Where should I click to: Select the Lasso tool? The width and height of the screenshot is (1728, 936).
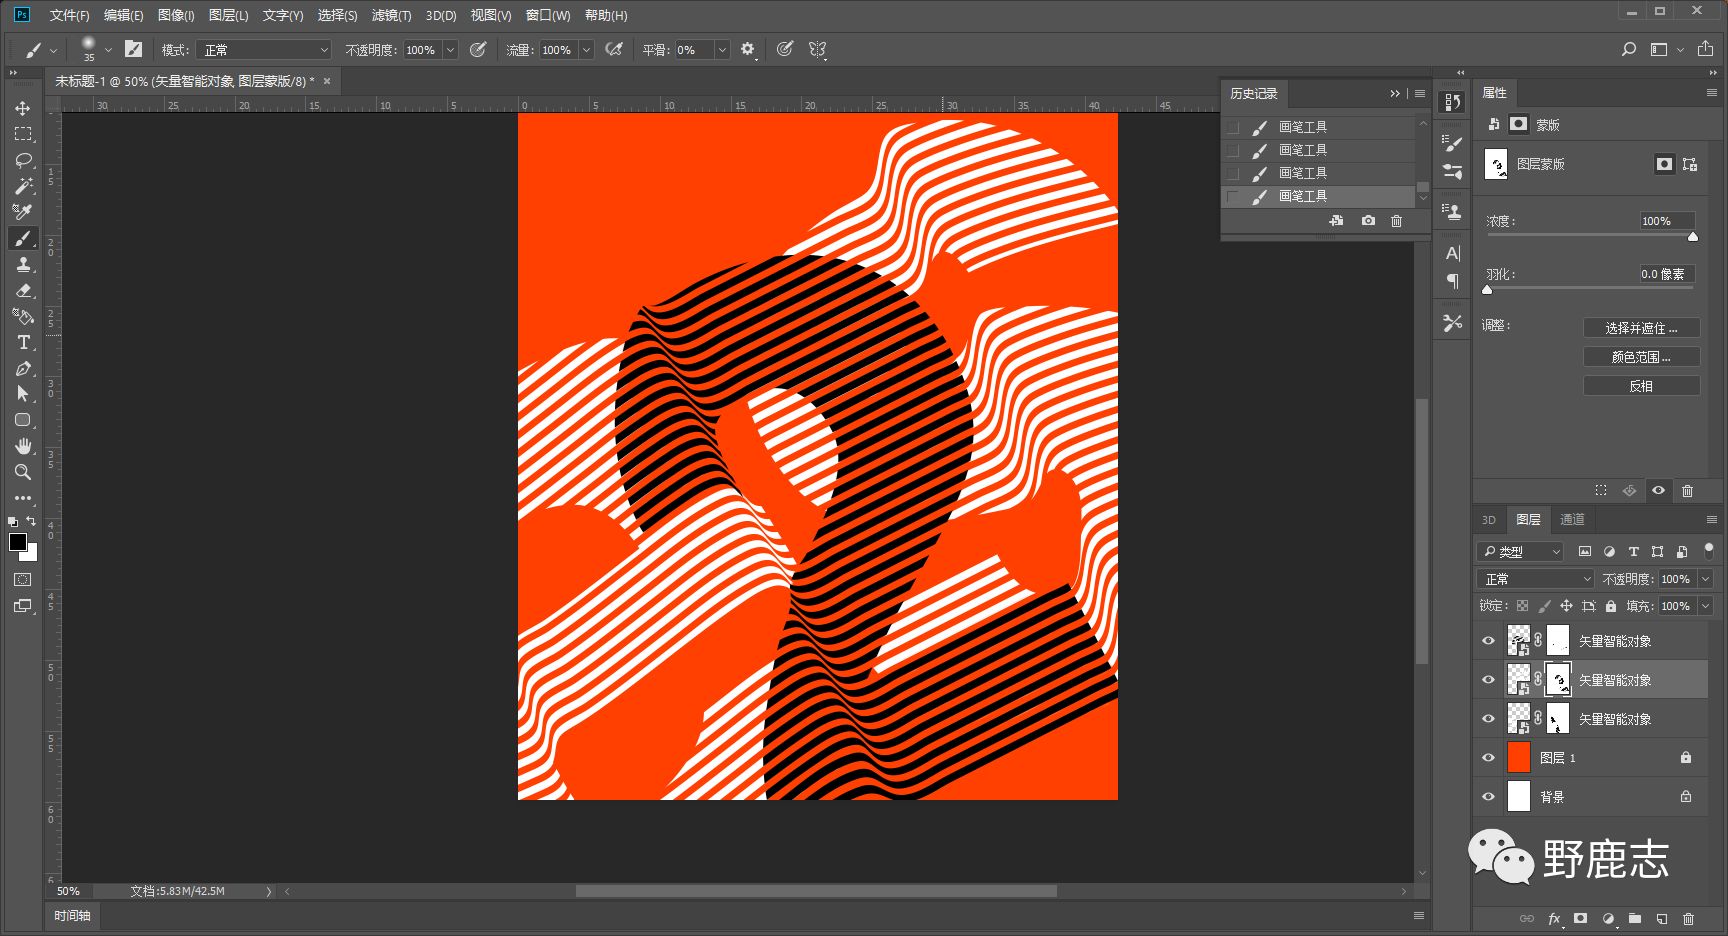[23, 160]
